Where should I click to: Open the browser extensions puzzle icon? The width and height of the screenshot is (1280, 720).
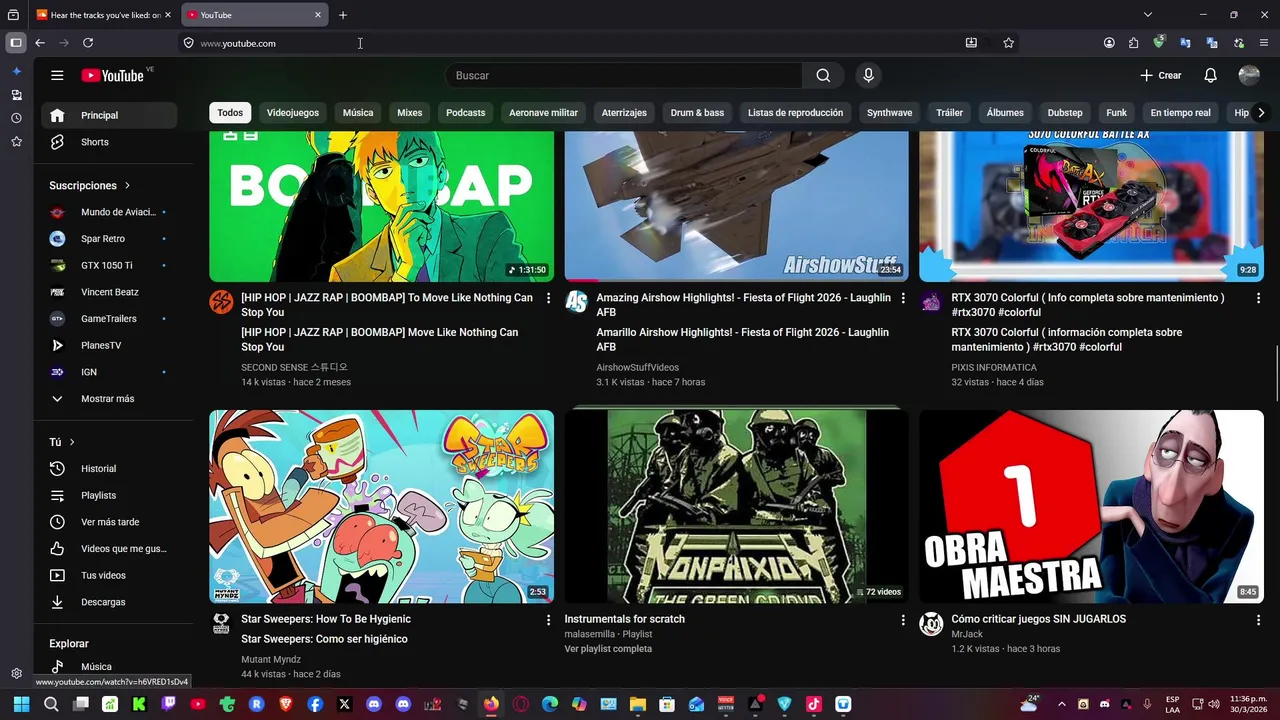coord(1133,43)
